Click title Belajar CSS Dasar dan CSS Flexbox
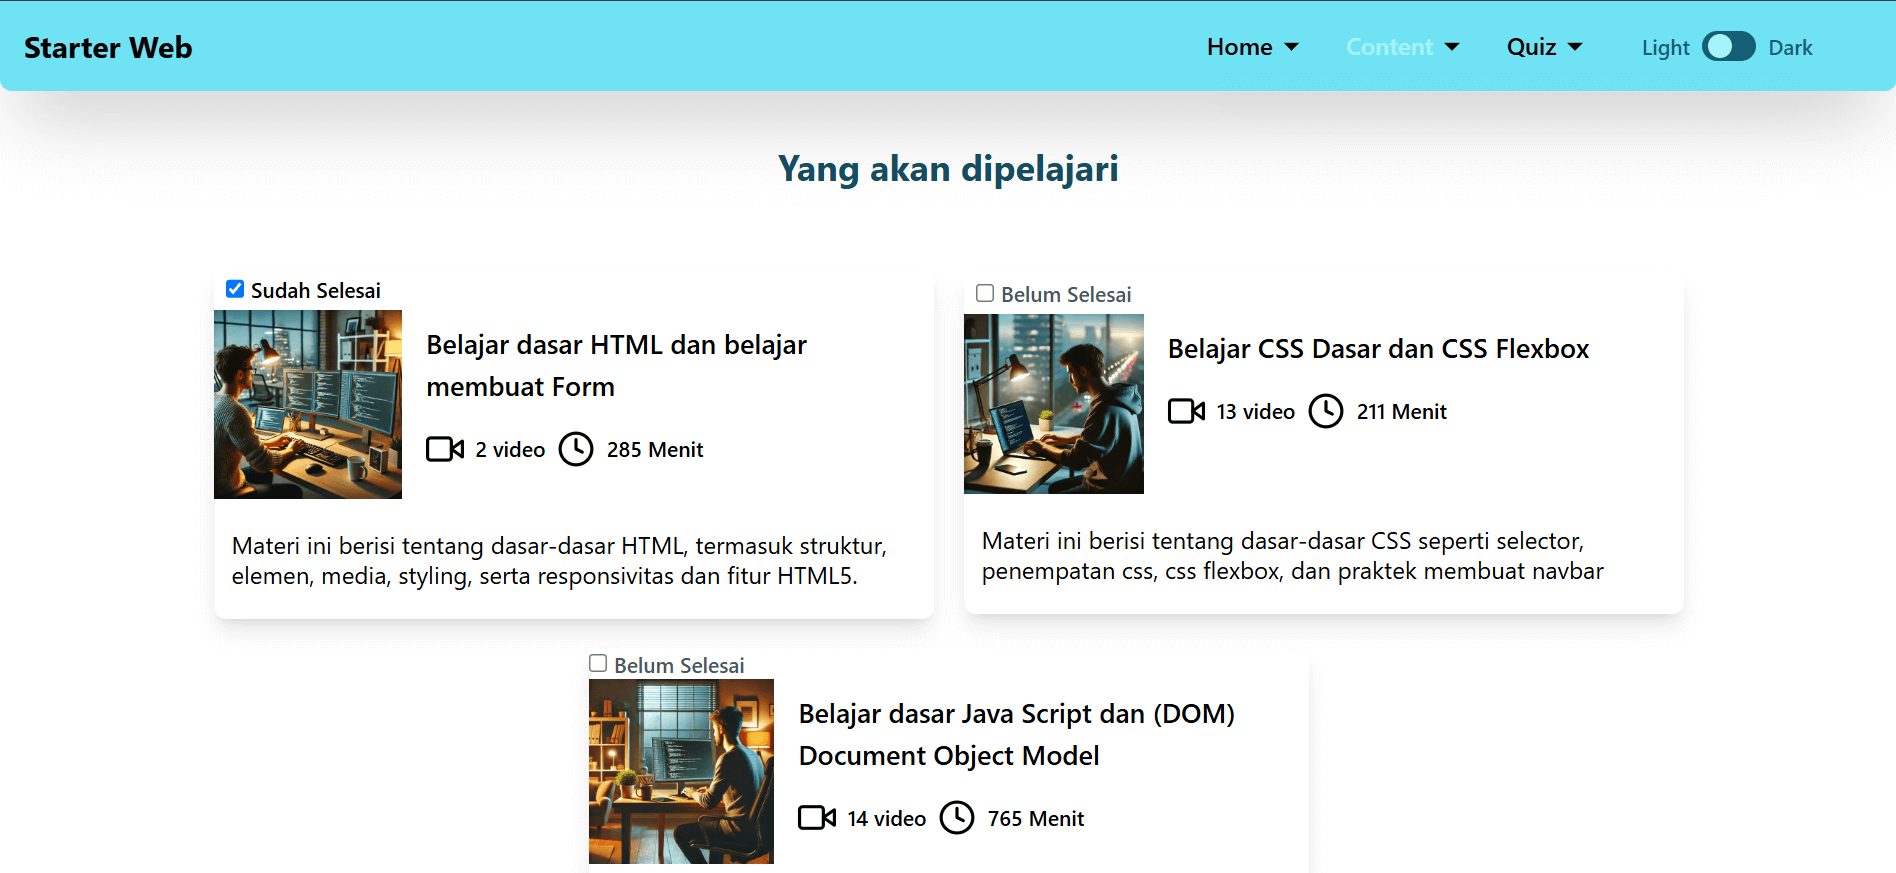This screenshot has height=873, width=1896. (1378, 349)
